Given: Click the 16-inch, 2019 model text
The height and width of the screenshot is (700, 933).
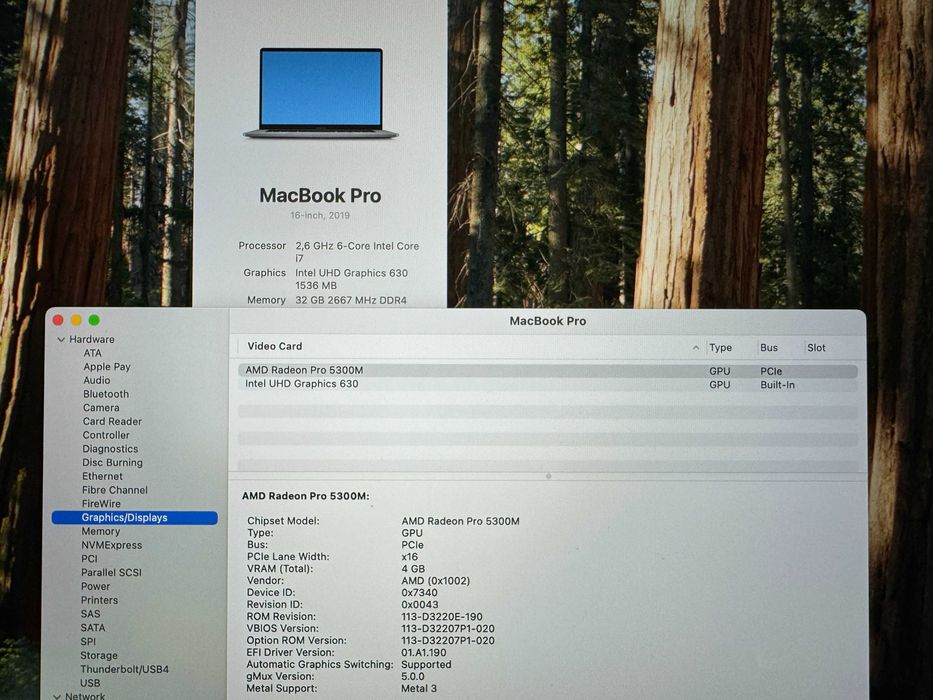Looking at the screenshot, I should point(320,215).
